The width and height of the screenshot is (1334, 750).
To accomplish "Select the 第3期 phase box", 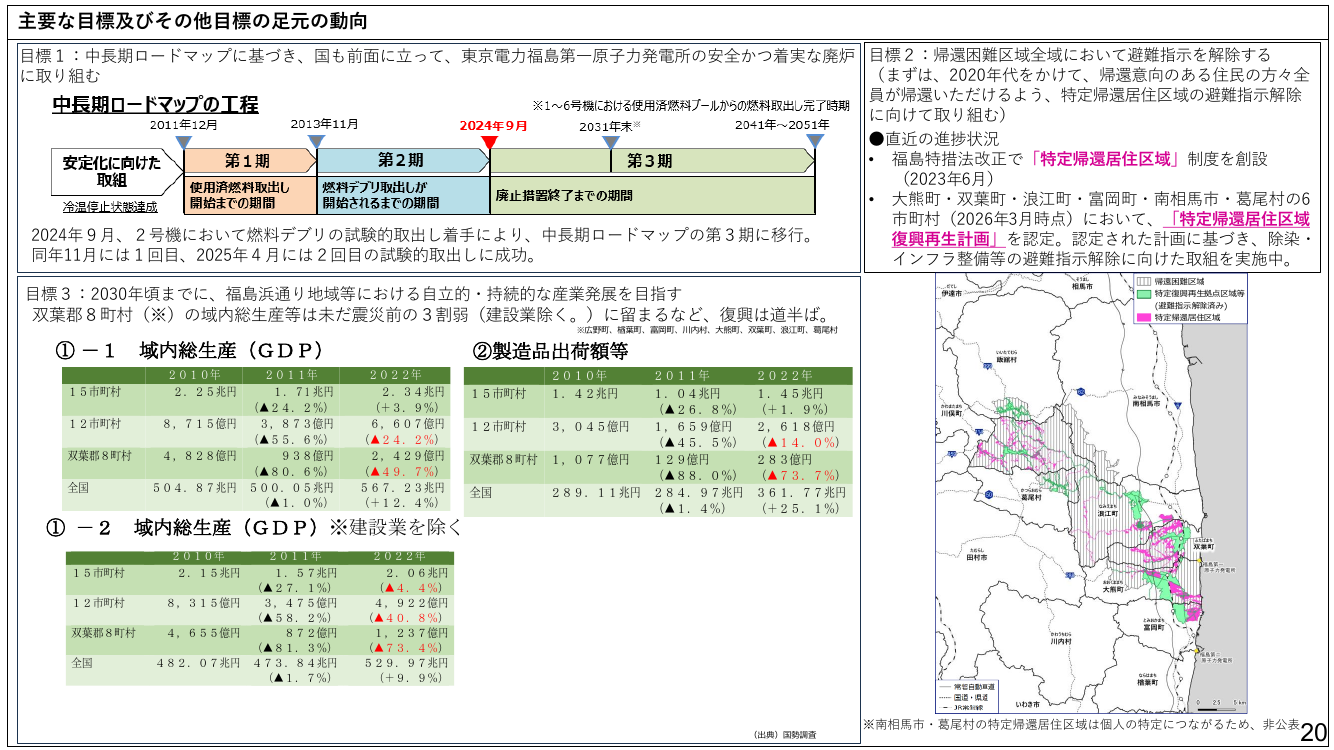I will click(x=650, y=161).
